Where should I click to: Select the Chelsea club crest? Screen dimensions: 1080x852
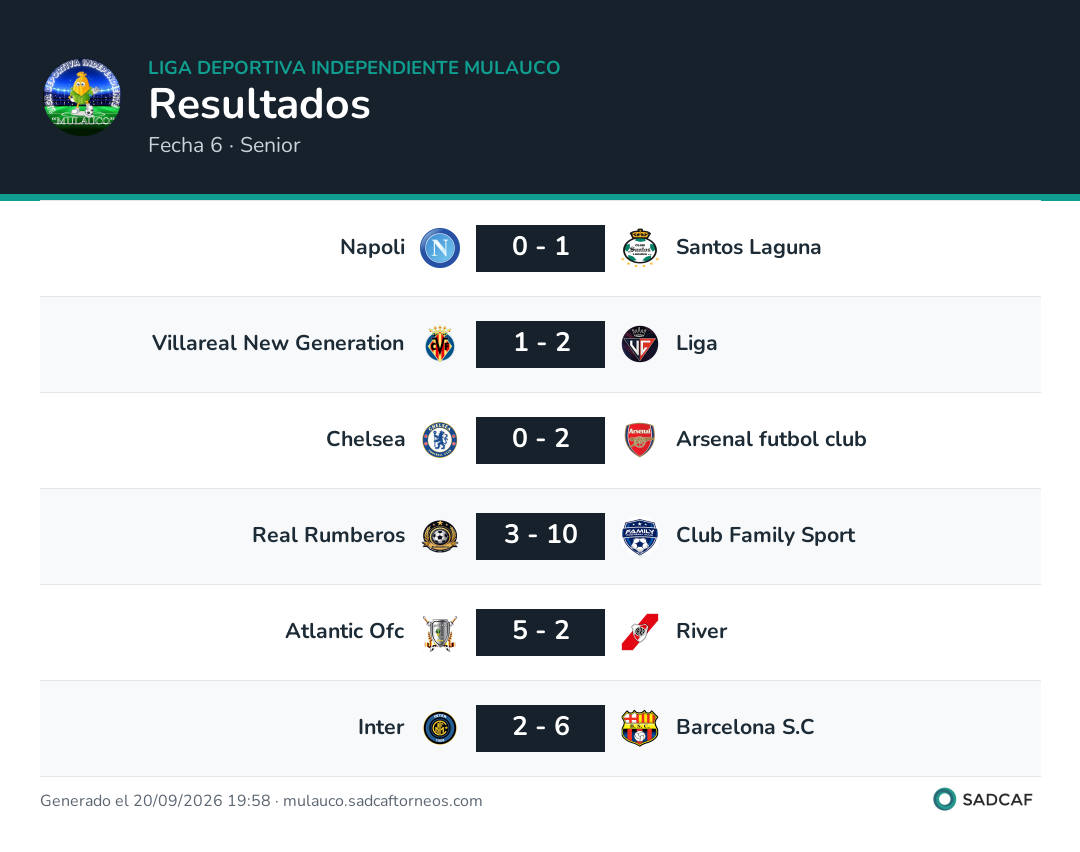point(440,440)
